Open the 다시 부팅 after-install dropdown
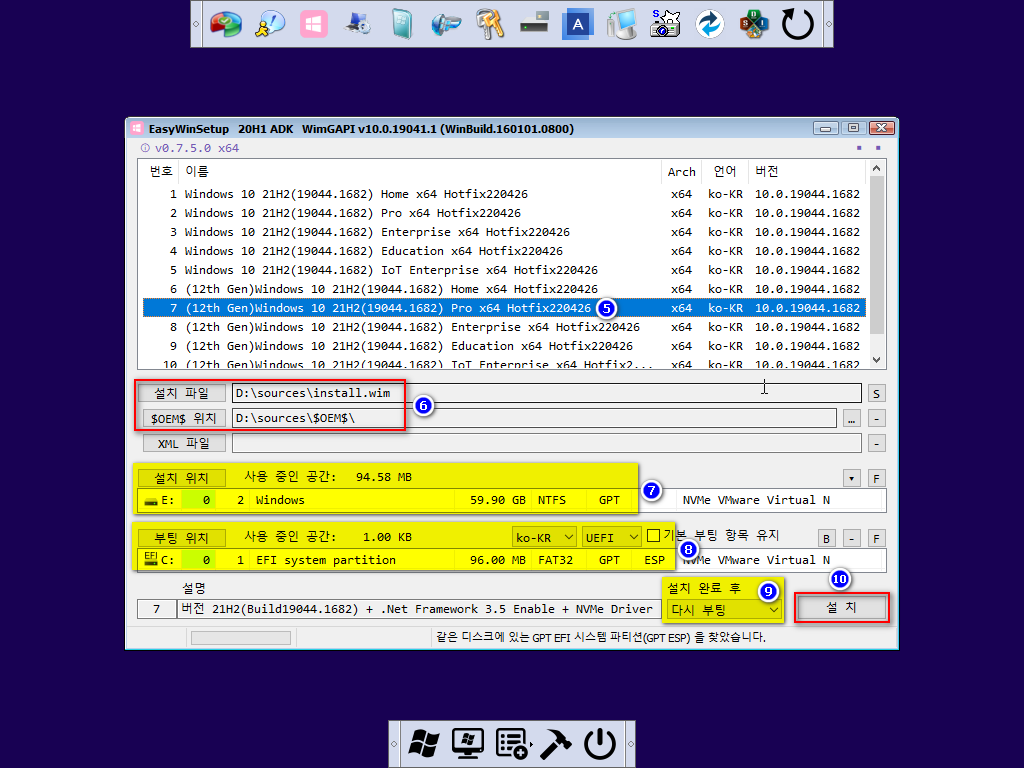The width and height of the screenshot is (1024, 768). (724, 609)
